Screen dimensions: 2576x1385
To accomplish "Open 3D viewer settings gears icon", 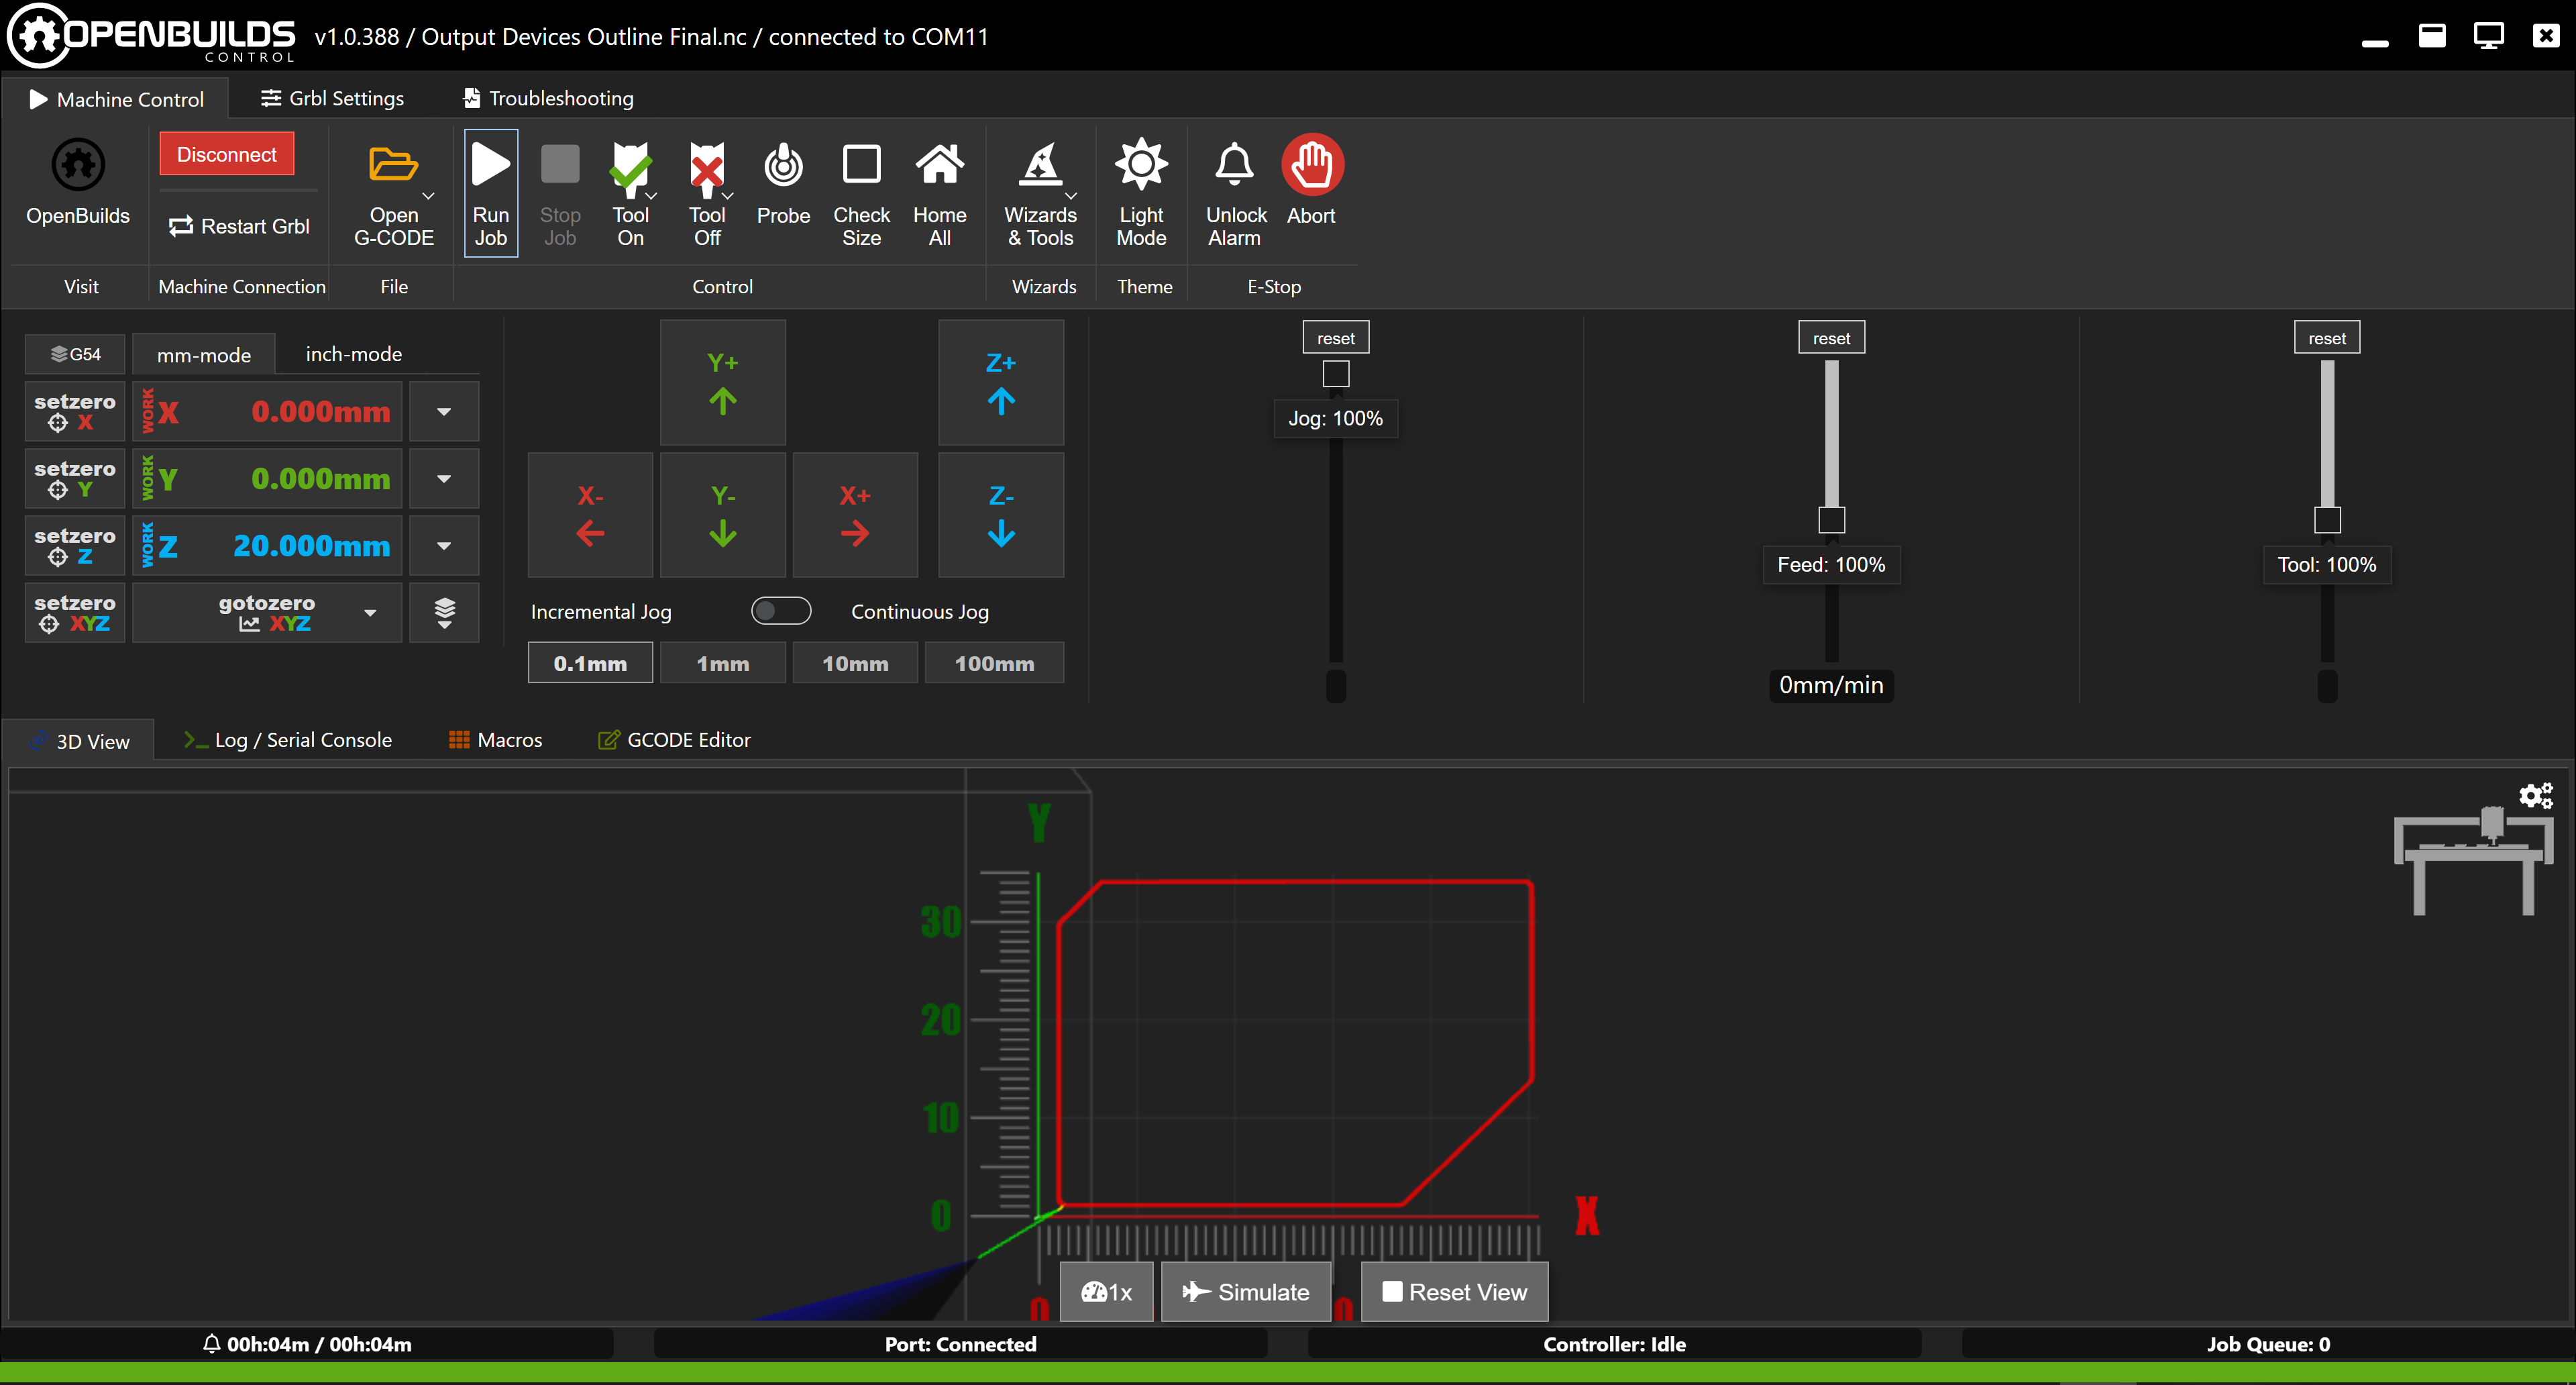I will click(2535, 796).
